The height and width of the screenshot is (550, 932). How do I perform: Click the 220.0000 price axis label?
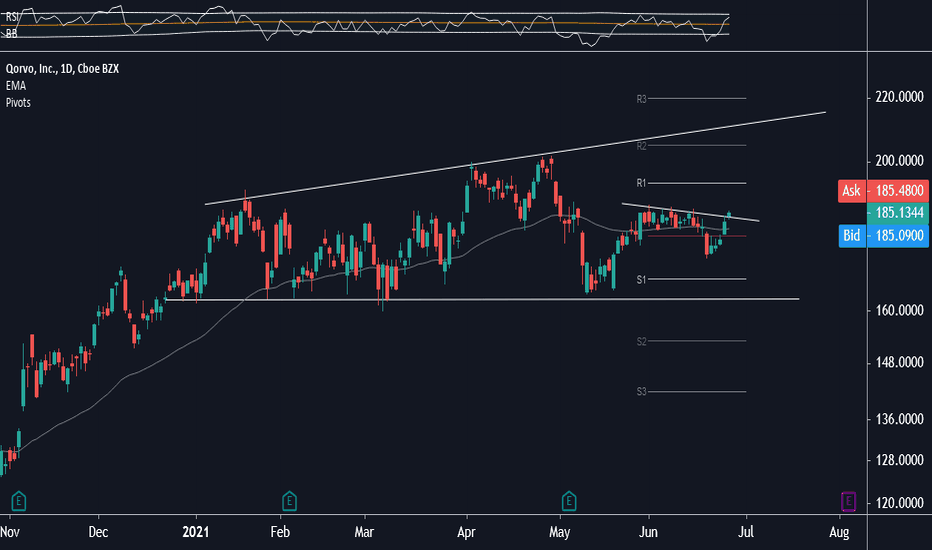coord(899,97)
